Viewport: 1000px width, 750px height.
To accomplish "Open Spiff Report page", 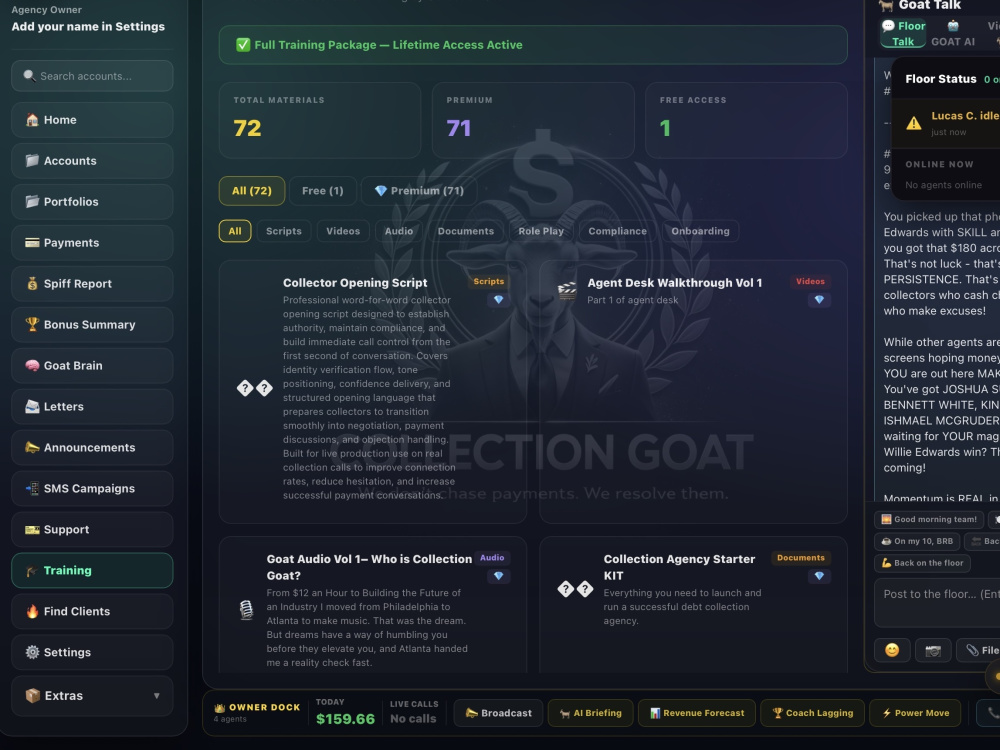I will 92,284.
